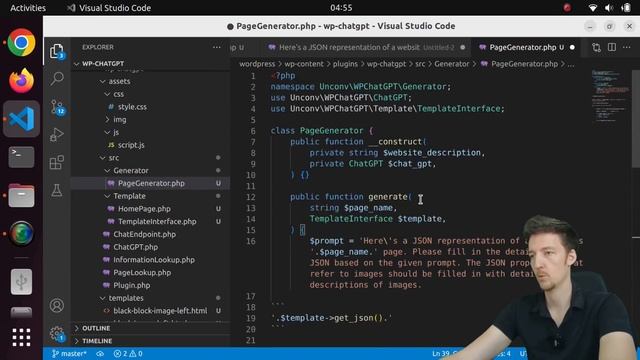Collapse the assets folder

151,81
